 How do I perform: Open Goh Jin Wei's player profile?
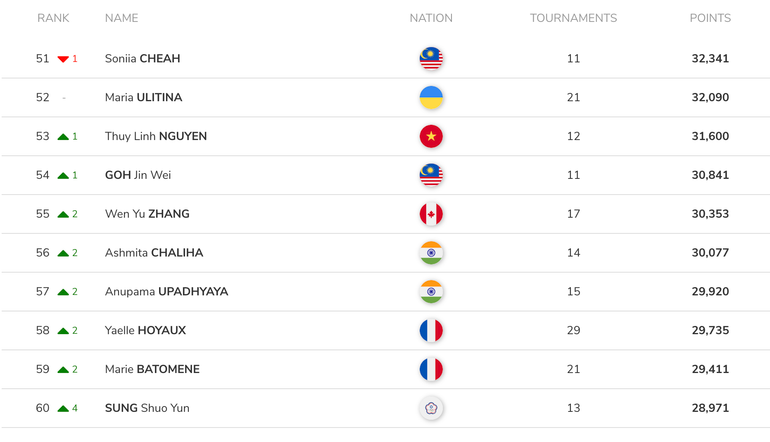(138, 175)
